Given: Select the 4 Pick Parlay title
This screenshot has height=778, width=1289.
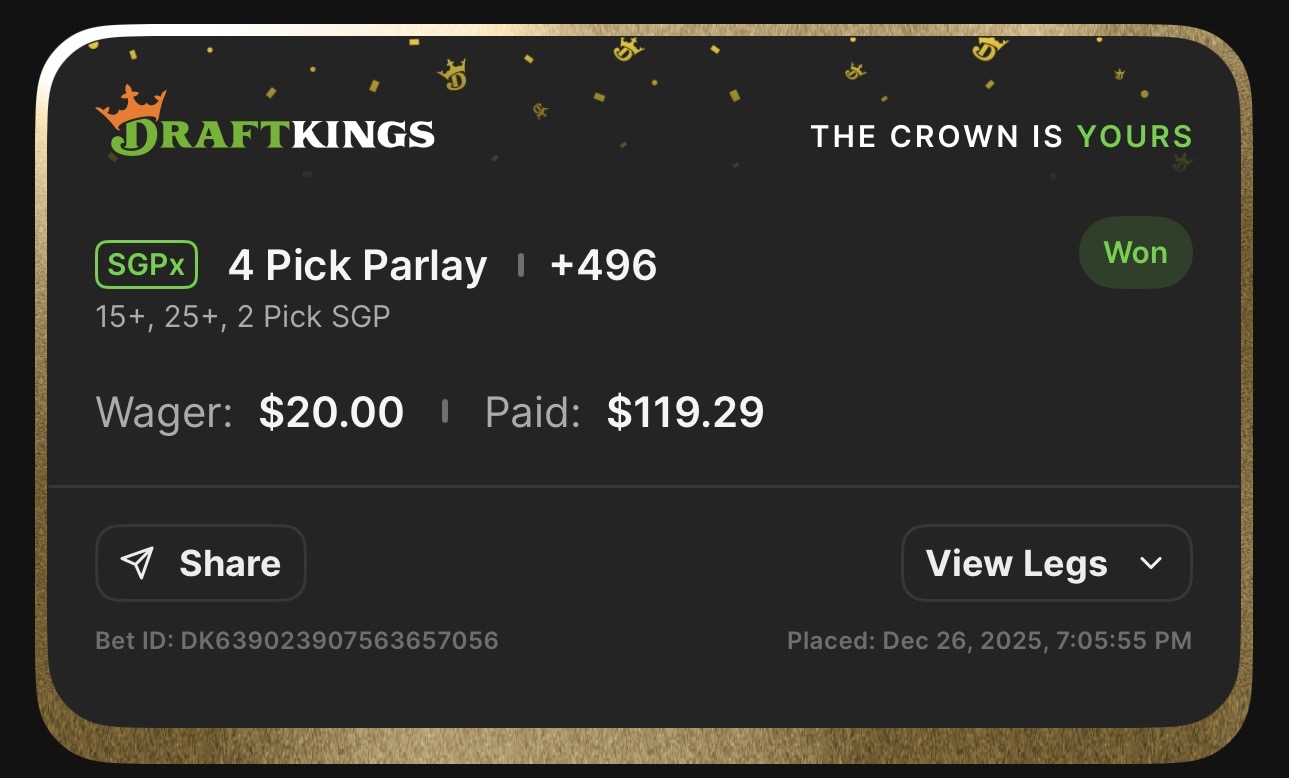Looking at the screenshot, I should coord(357,265).
